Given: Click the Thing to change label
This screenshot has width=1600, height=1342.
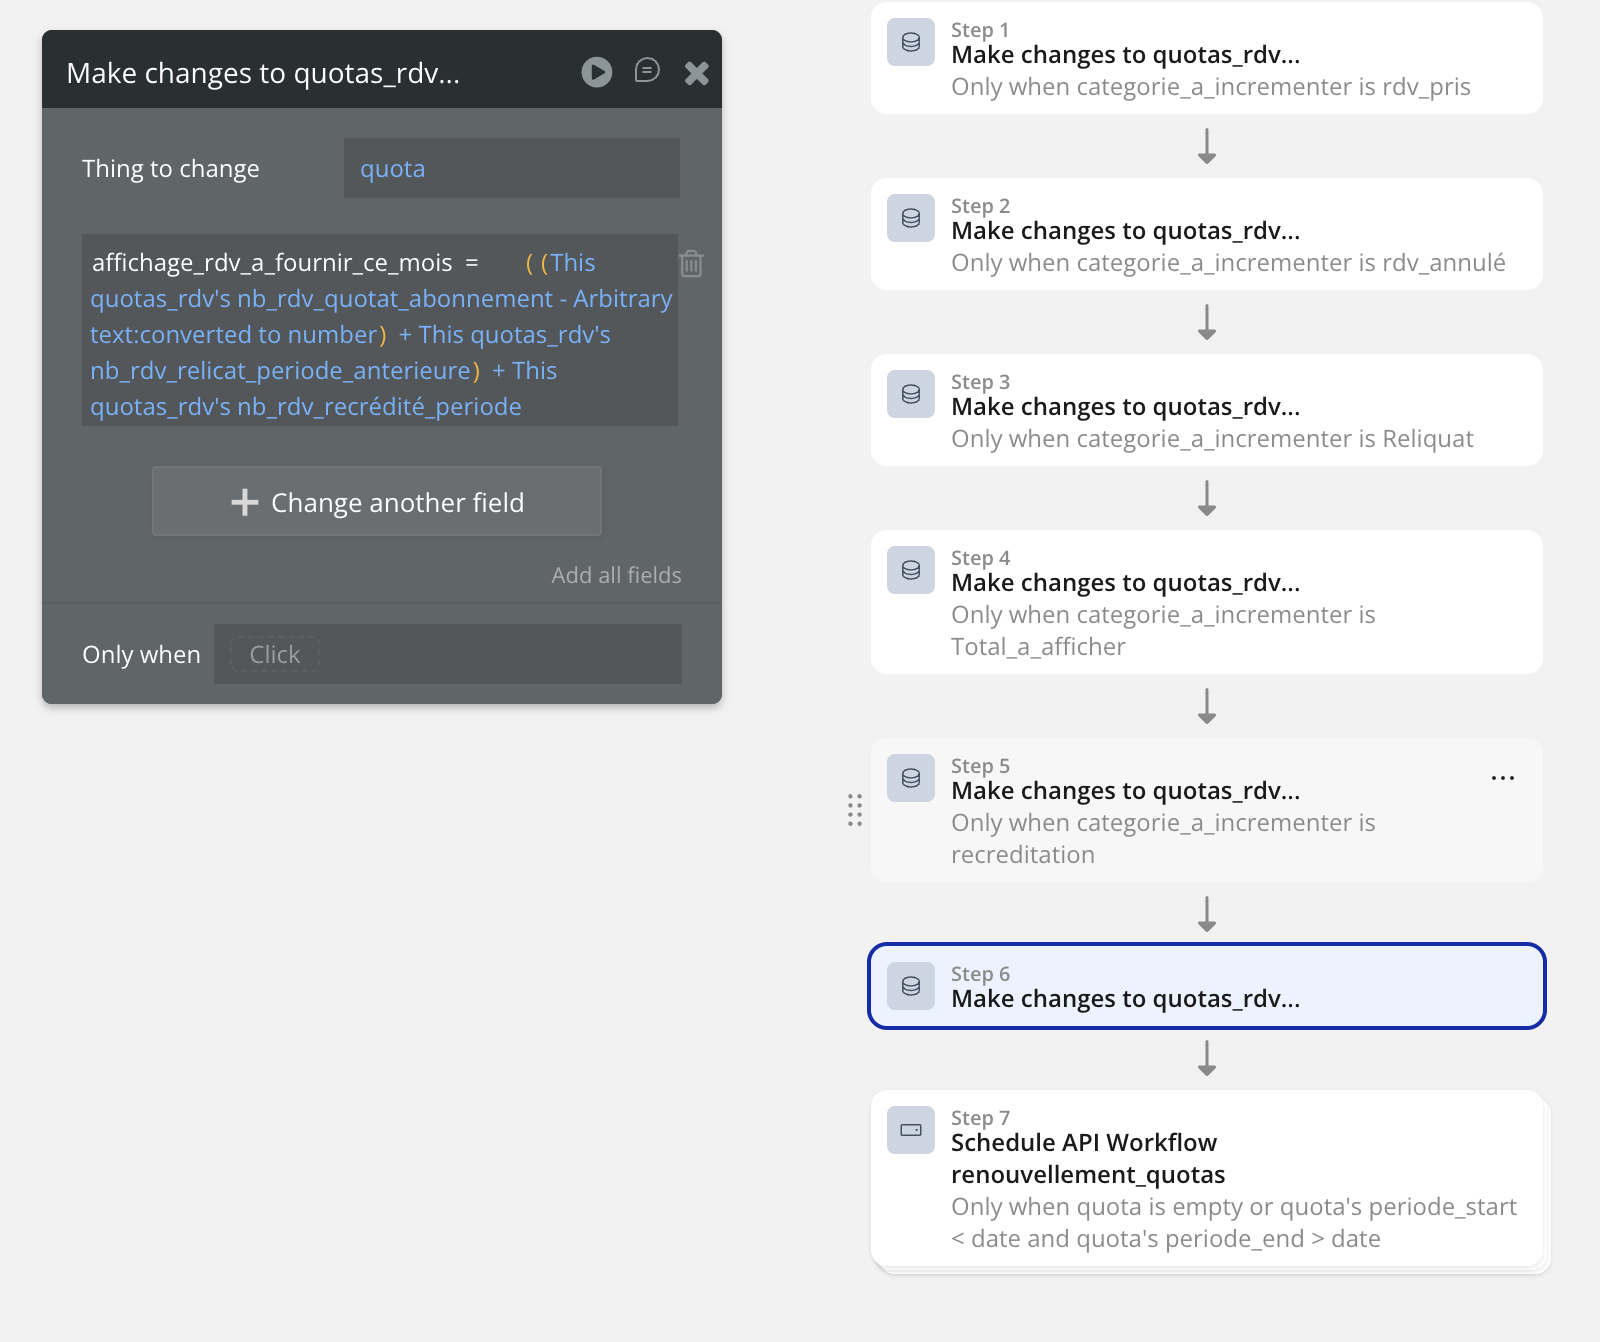Looking at the screenshot, I should pyautogui.click(x=171, y=168).
